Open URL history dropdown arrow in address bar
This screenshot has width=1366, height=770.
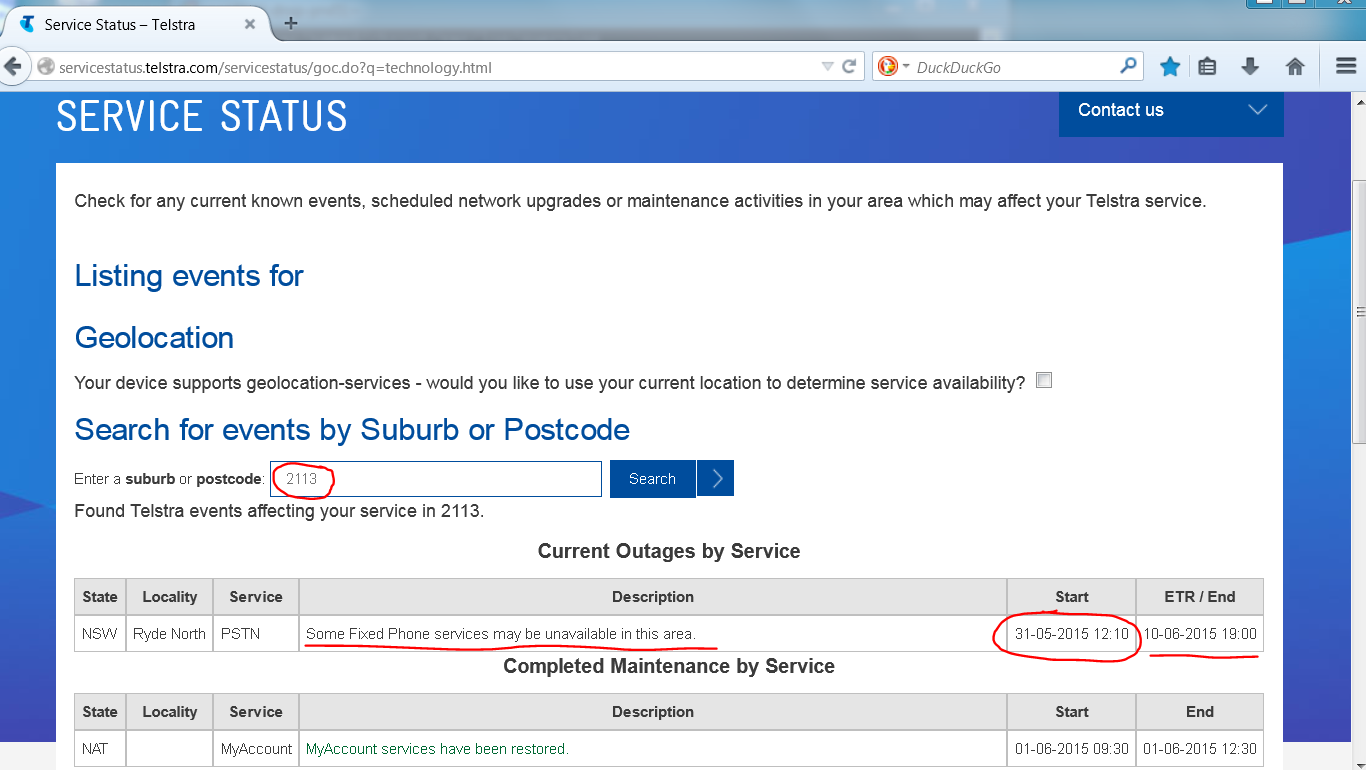[x=827, y=67]
